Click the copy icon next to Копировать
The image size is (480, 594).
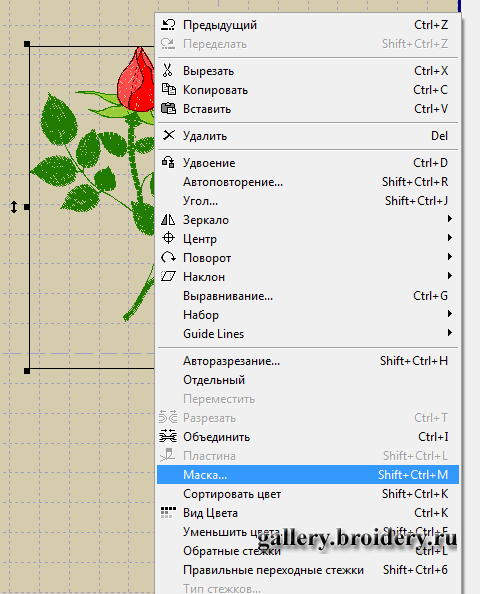169,89
